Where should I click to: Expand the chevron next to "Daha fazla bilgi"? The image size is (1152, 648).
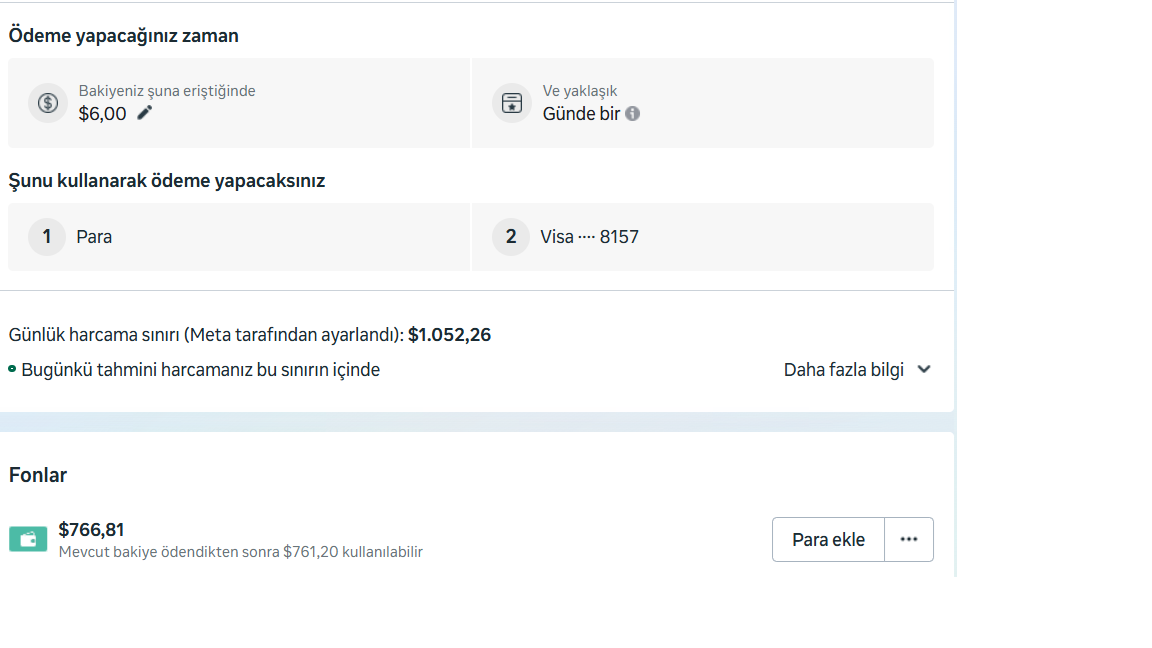(x=924, y=369)
